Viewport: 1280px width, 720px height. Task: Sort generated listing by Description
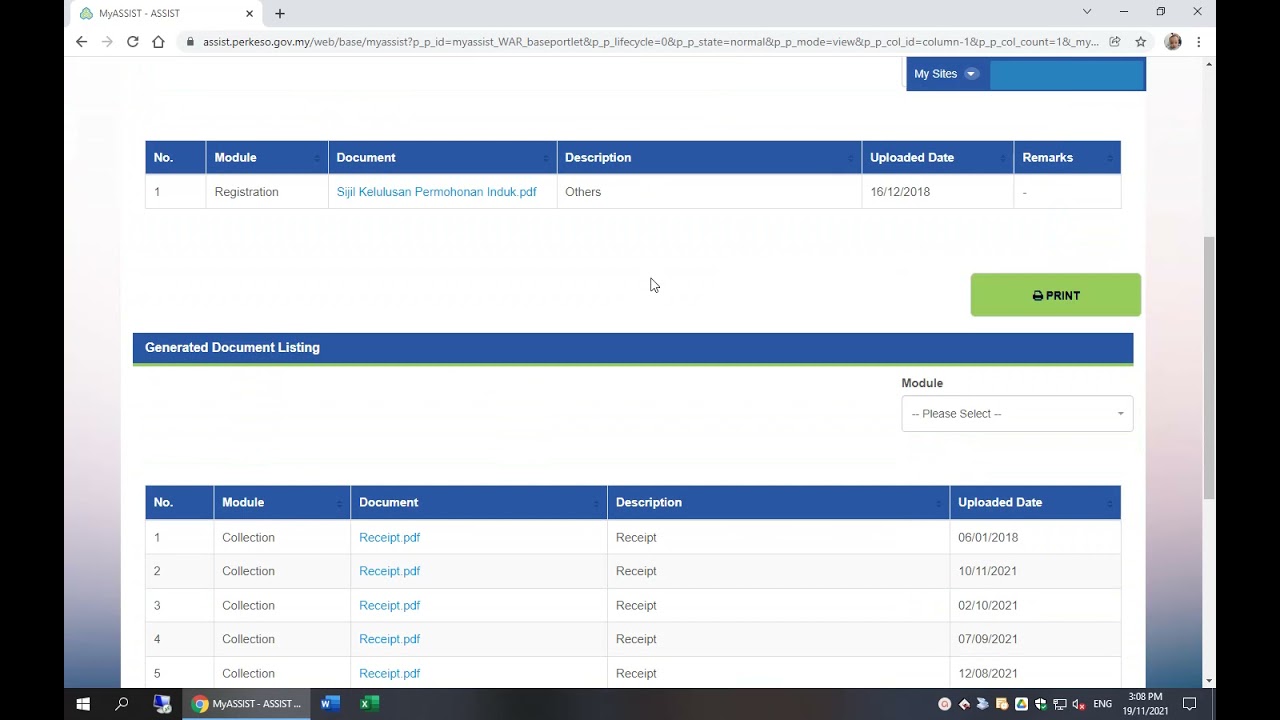(x=778, y=503)
